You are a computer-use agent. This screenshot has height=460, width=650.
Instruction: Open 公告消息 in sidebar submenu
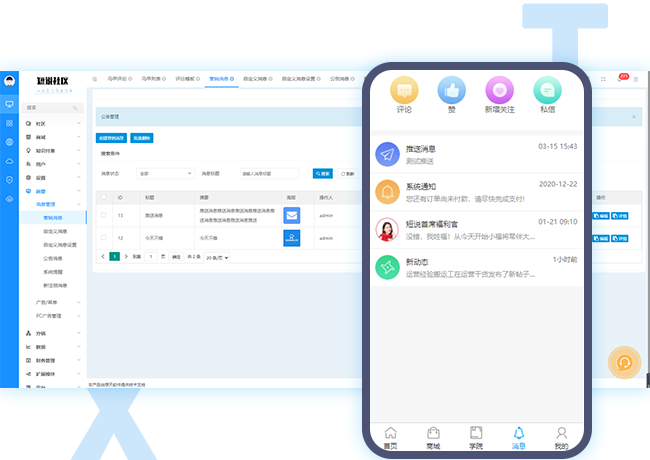53,258
